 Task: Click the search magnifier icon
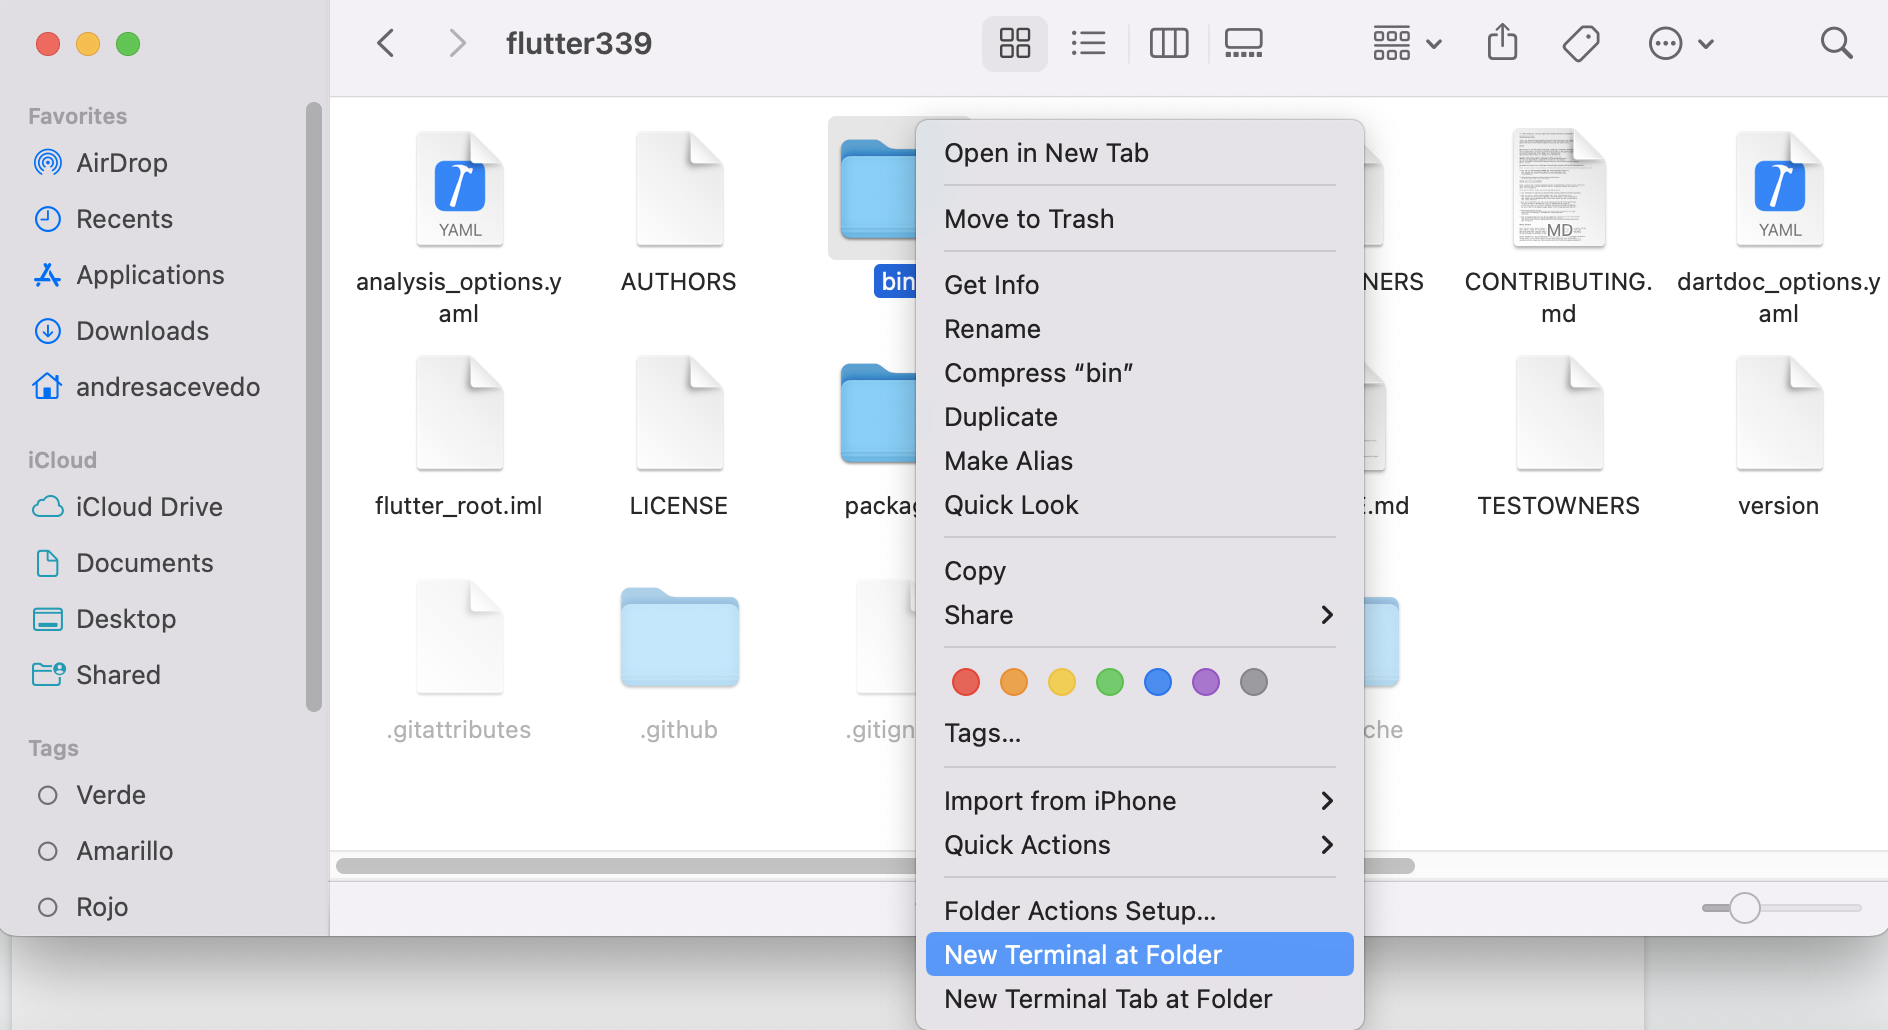point(1836,43)
